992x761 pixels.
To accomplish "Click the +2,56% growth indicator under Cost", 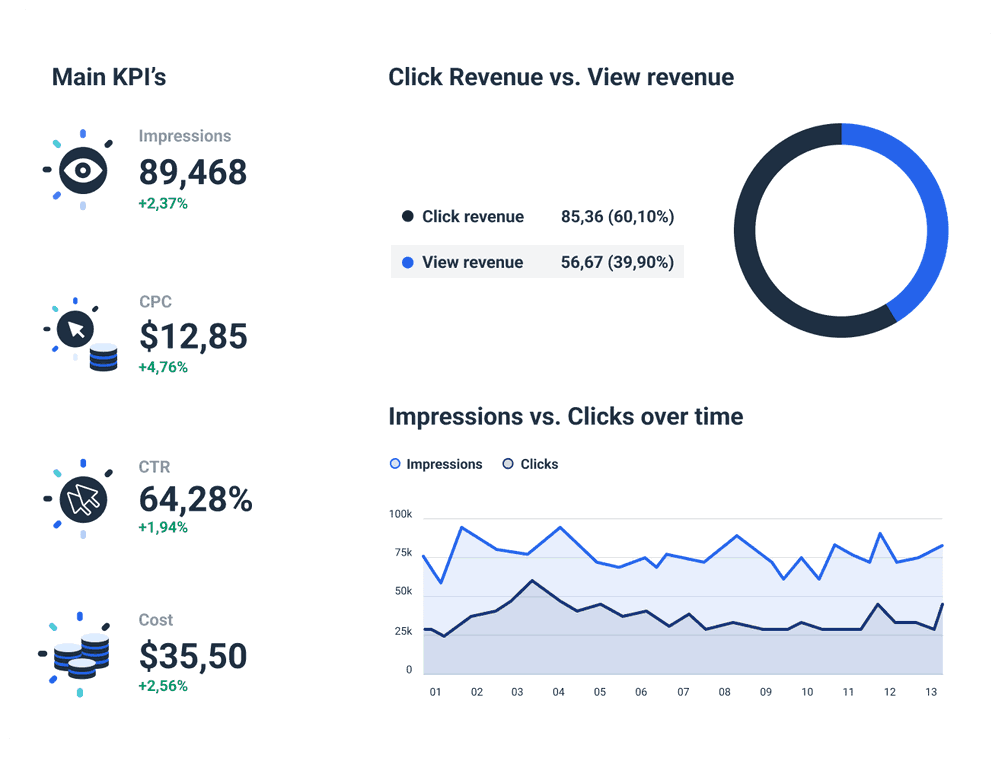I will click(x=163, y=688).
